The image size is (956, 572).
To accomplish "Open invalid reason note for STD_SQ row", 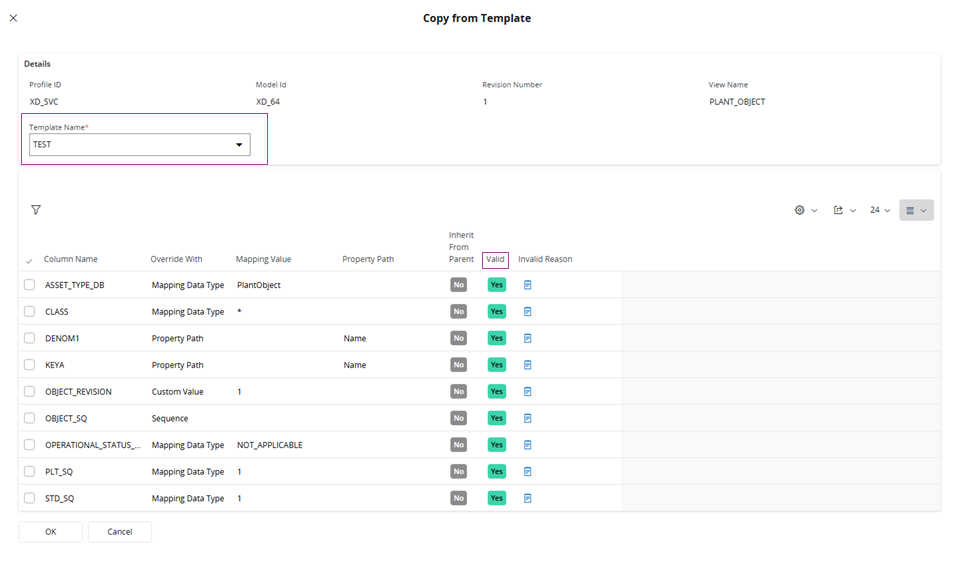I will [x=528, y=498].
